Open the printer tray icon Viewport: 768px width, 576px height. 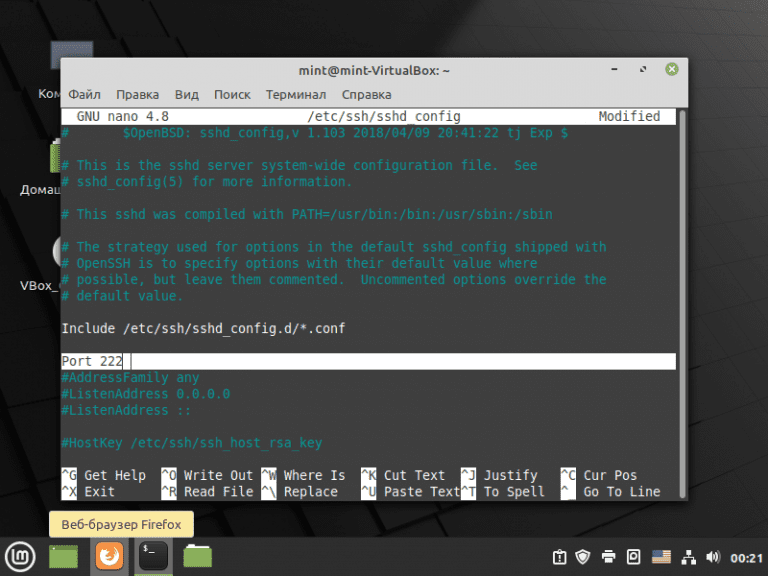click(x=608, y=557)
